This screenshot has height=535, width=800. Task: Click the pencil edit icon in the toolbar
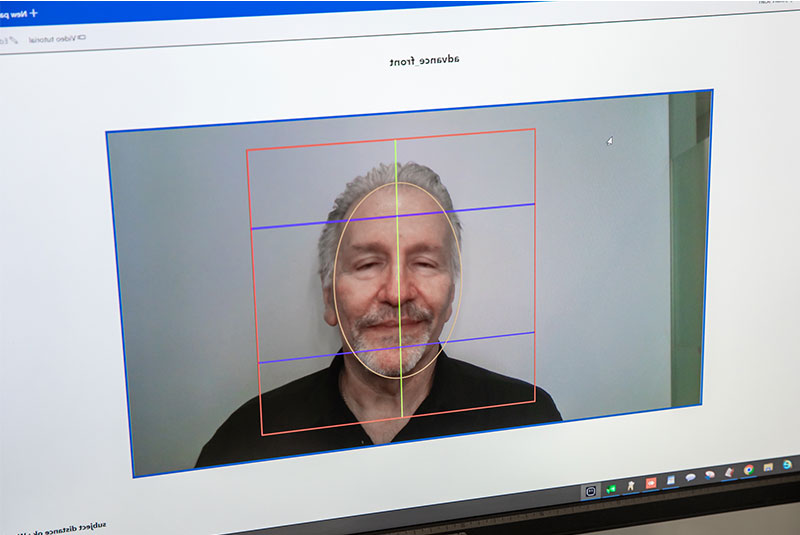[13, 40]
